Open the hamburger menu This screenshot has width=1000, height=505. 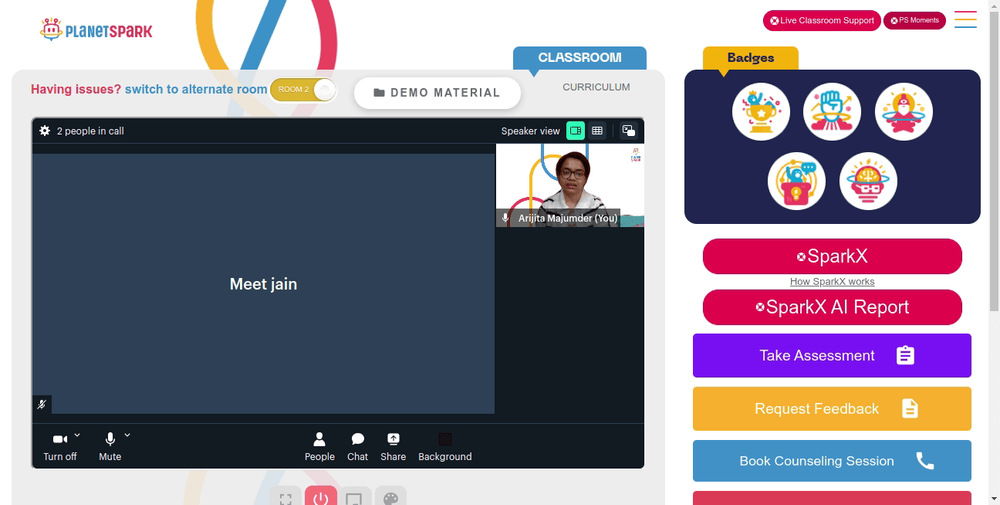[966, 20]
